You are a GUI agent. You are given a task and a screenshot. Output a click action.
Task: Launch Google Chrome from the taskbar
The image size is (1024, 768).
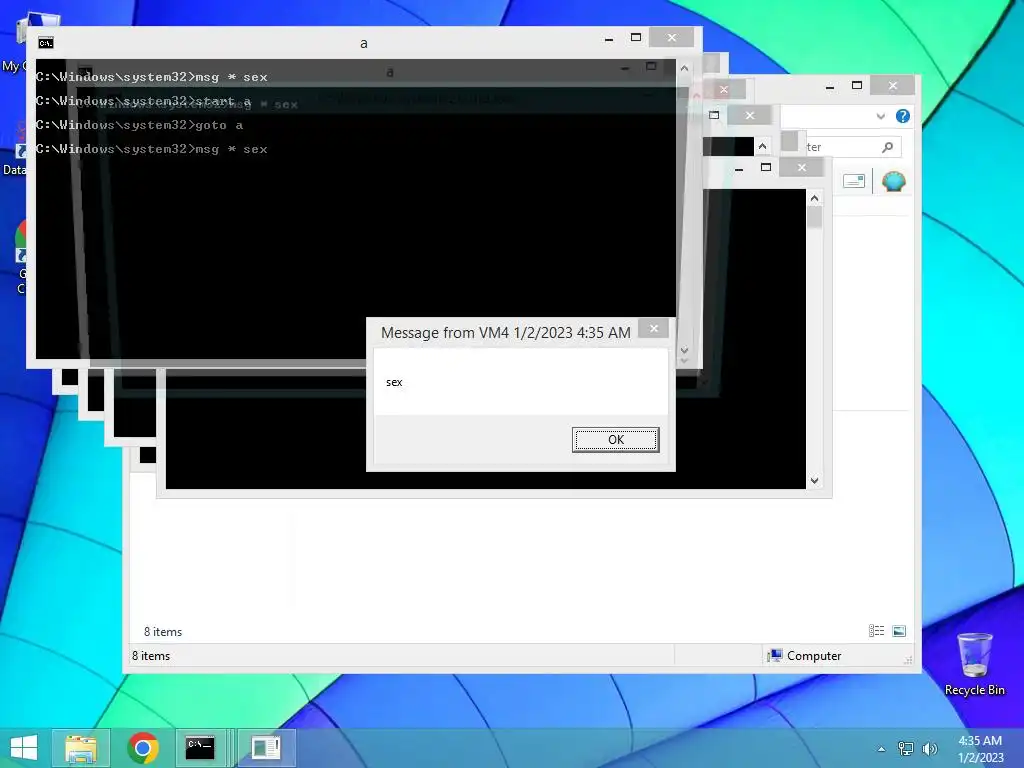[143, 748]
